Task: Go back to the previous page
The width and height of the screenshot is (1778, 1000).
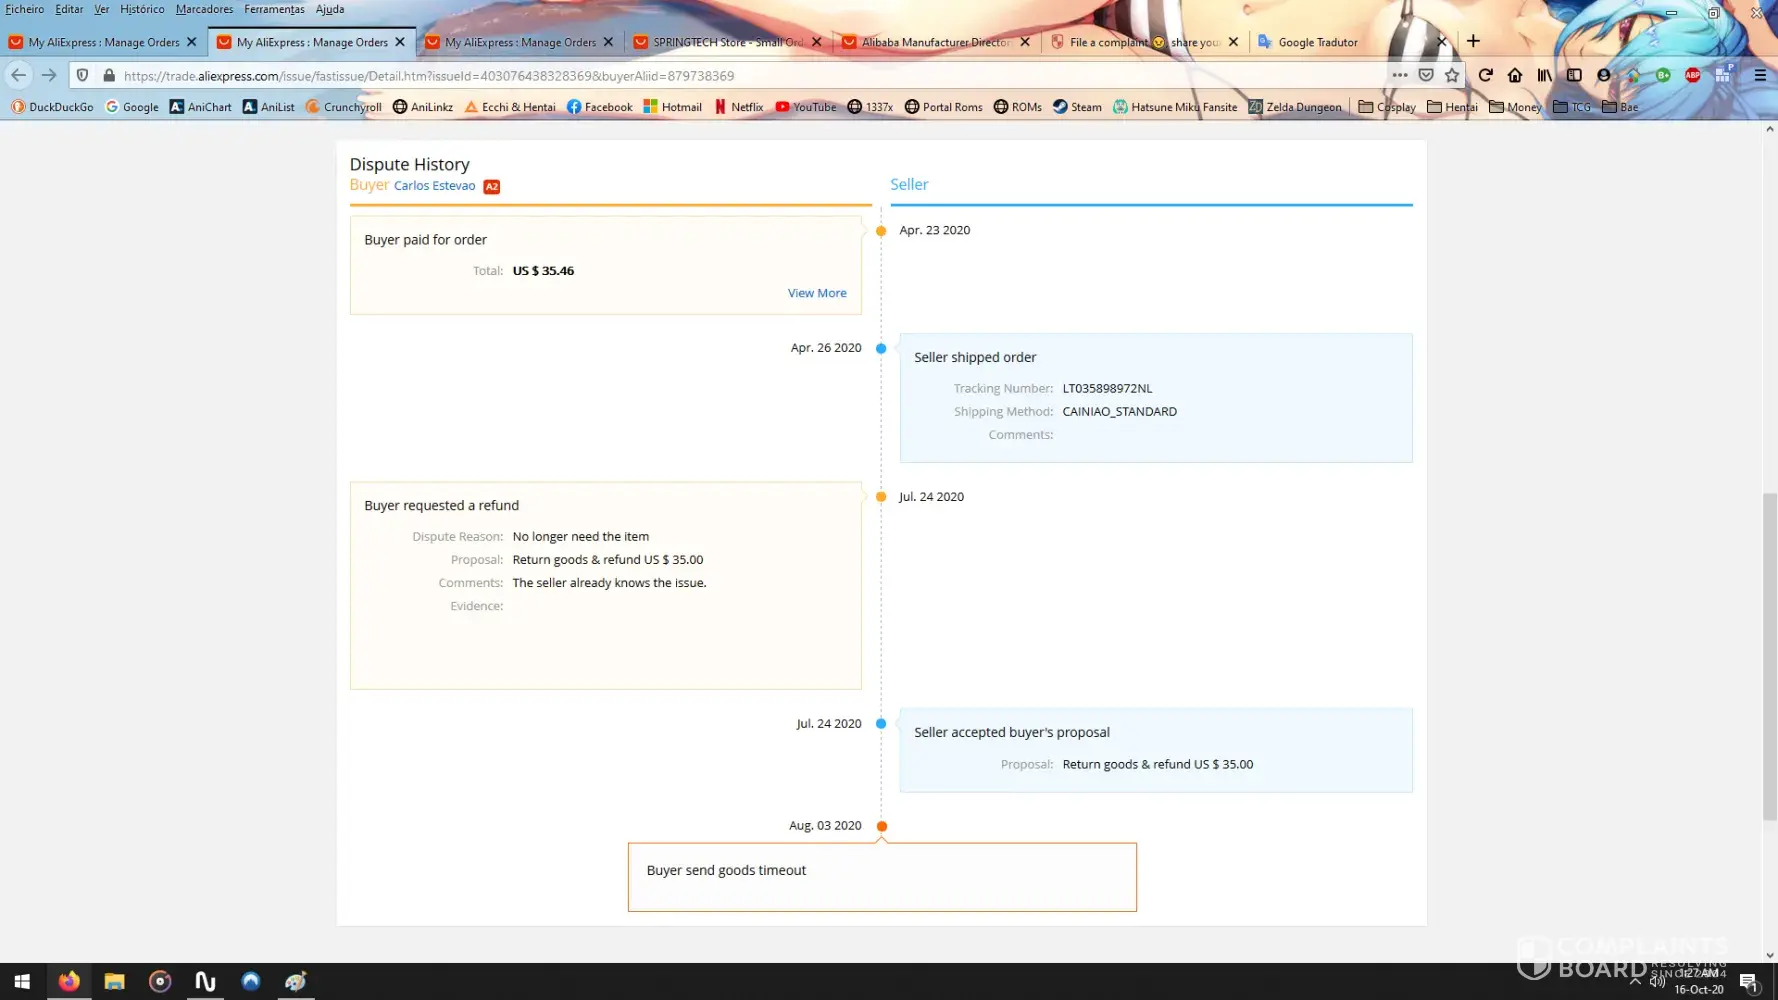Action: click(19, 75)
